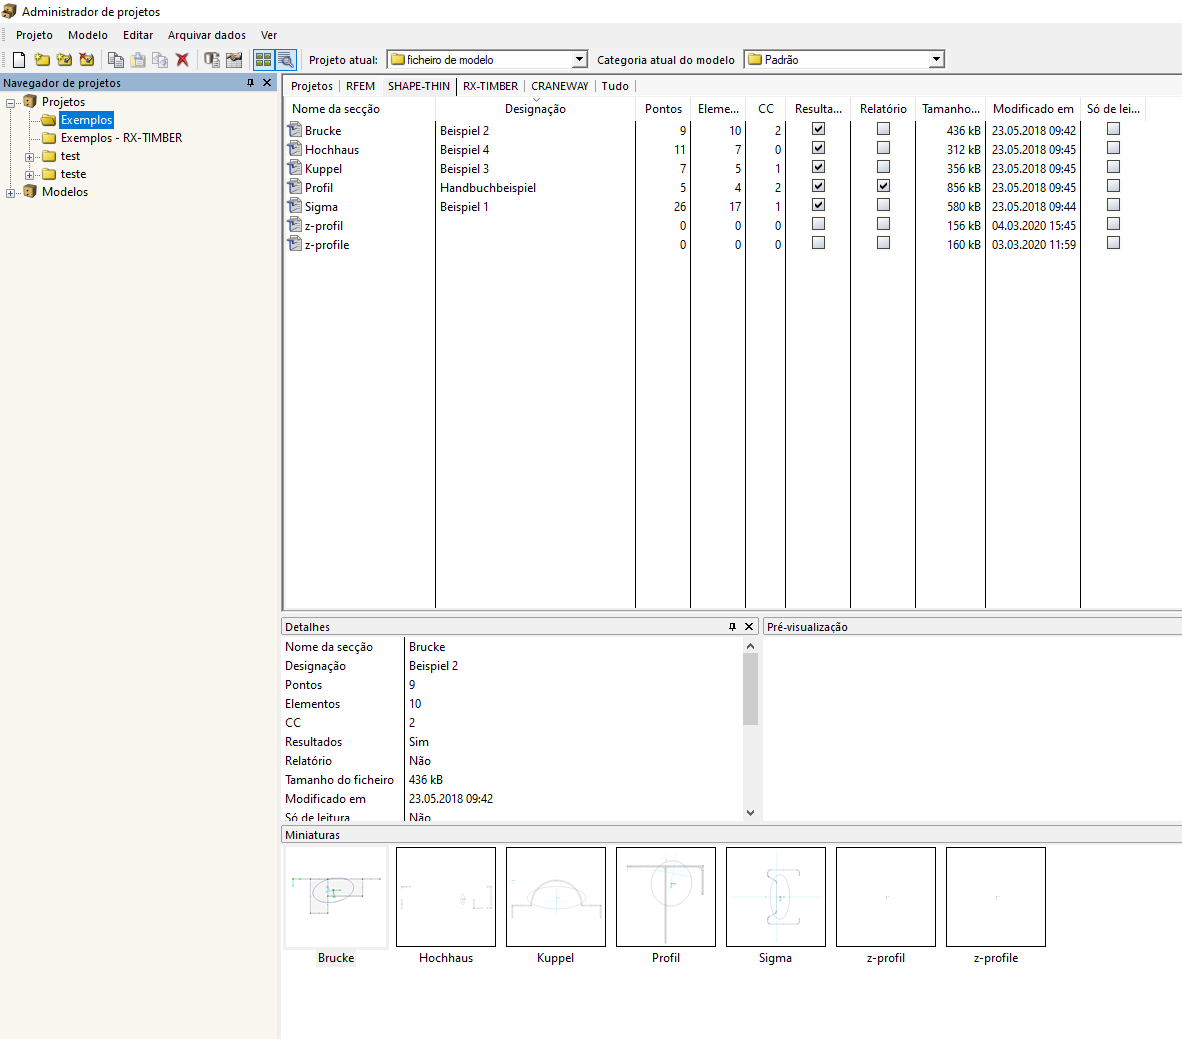This screenshot has width=1182, height=1039.
Task: Toggle Resultados checkbox for Brucke
Action: click(x=818, y=129)
